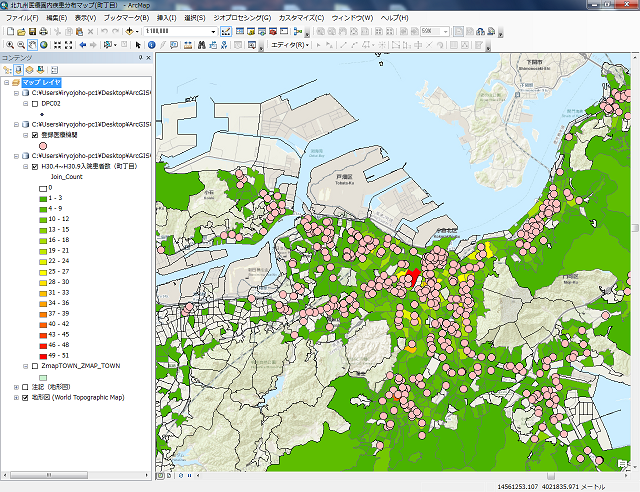
Task: Click the red 49 - 51 legend swatch
Action: [42, 355]
